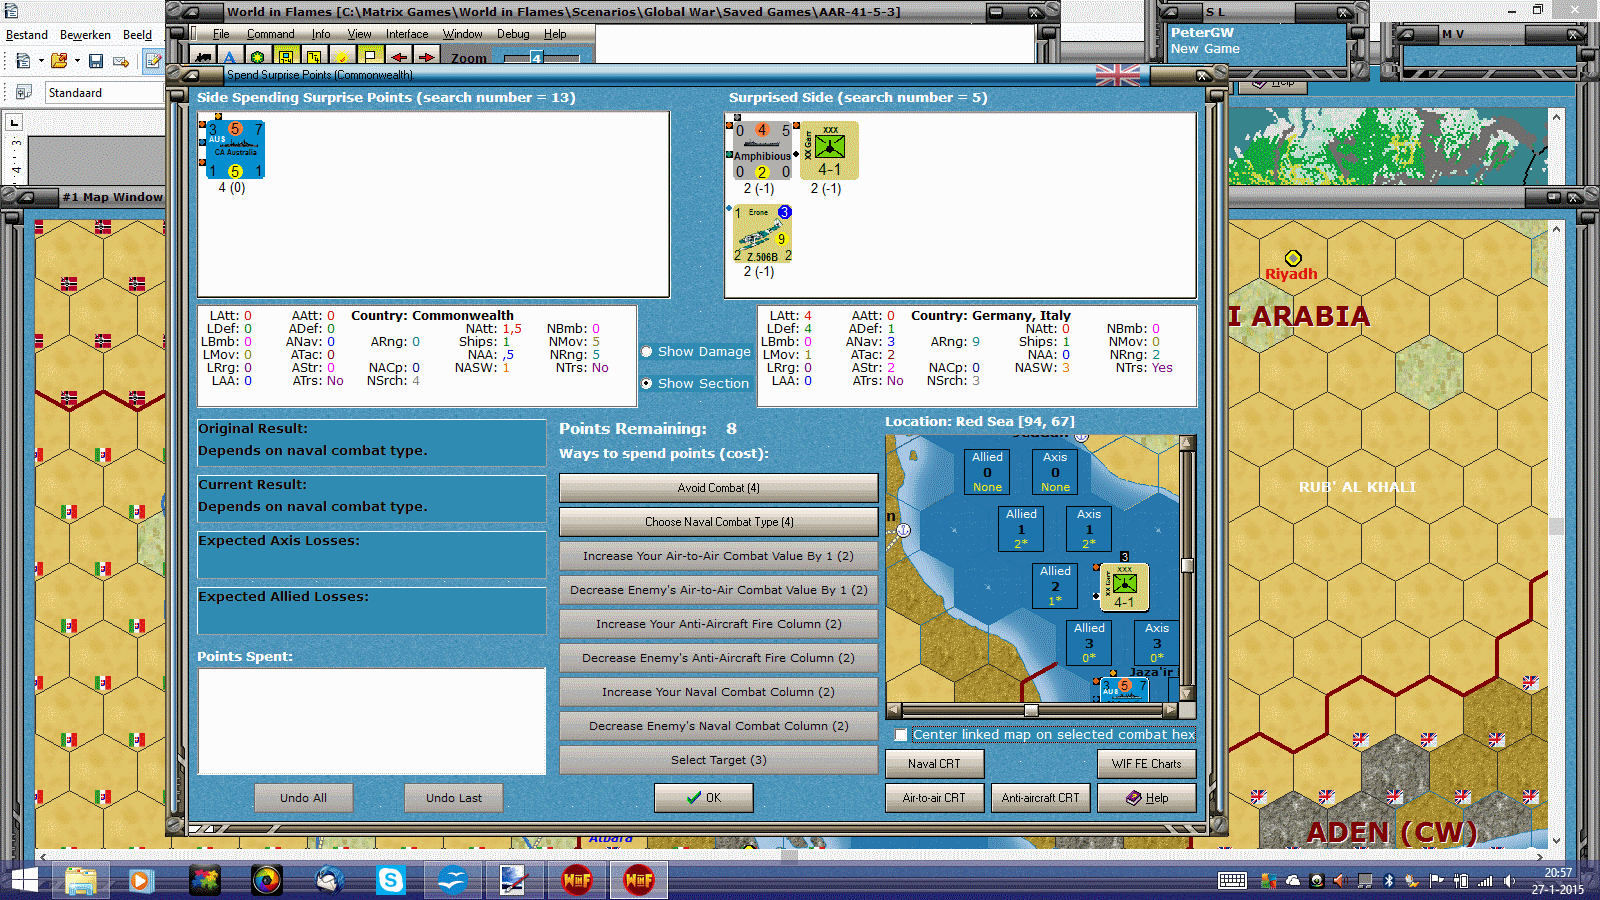Click the CA Australia ship counter
1600x900 pixels.
(x=236, y=150)
